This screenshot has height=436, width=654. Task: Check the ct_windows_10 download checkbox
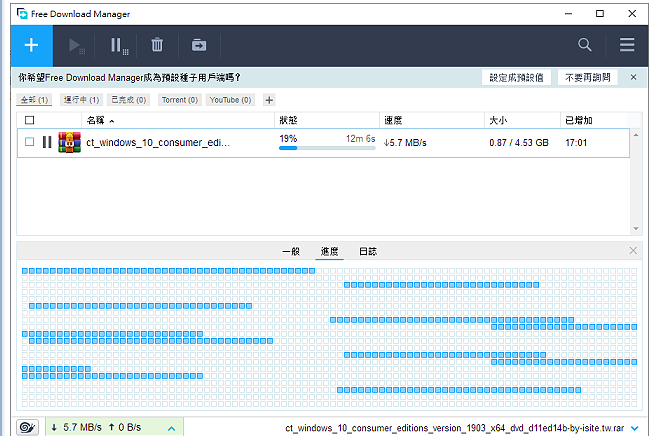[30, 142]
